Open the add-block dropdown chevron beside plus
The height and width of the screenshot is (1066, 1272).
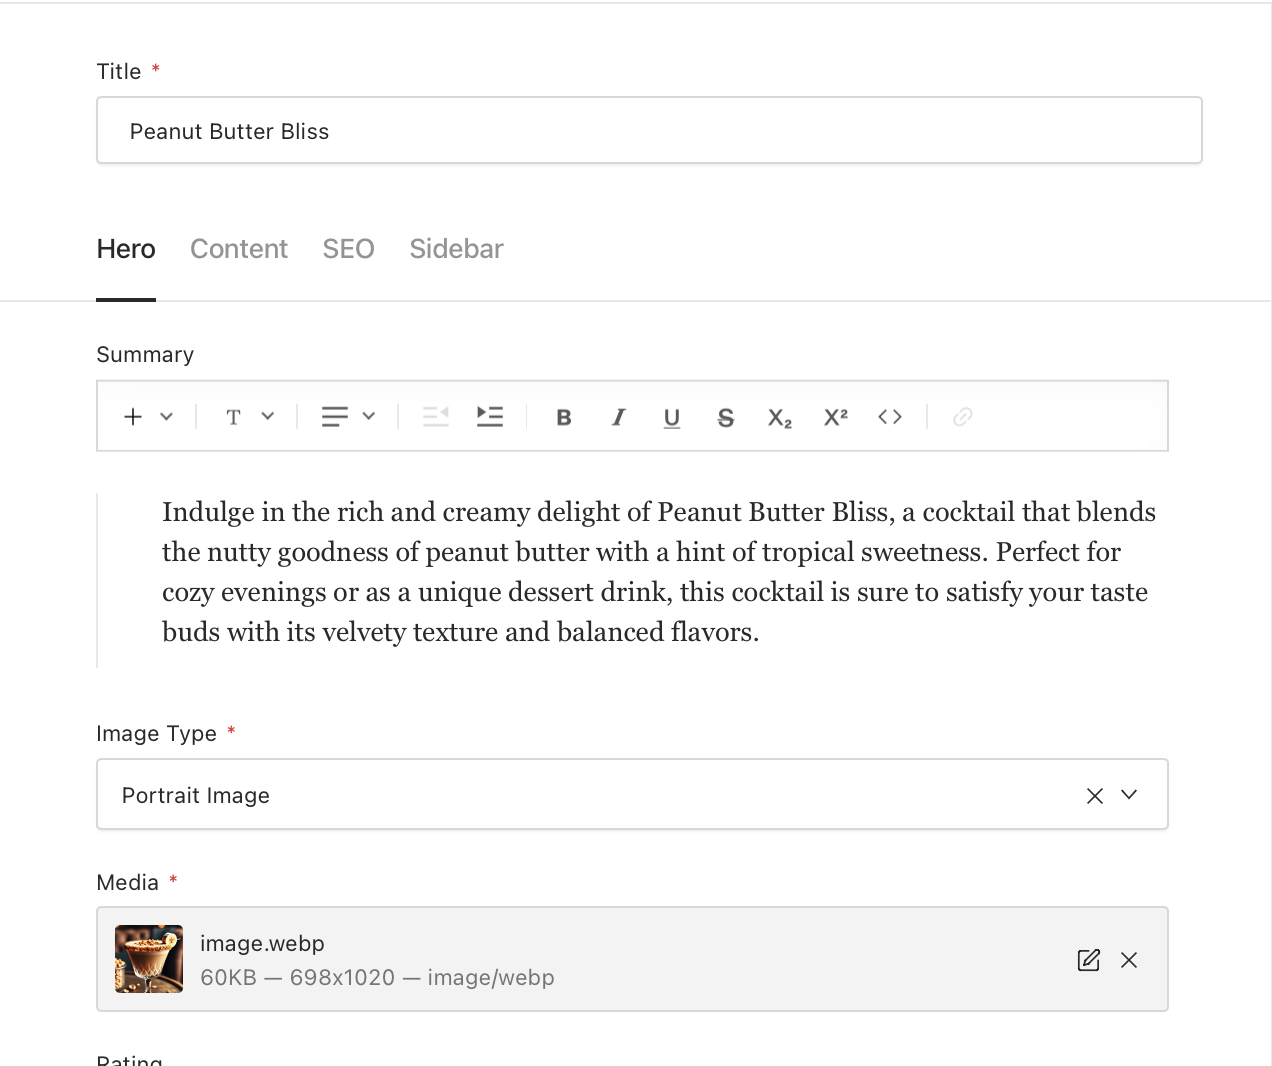point(167,416)
